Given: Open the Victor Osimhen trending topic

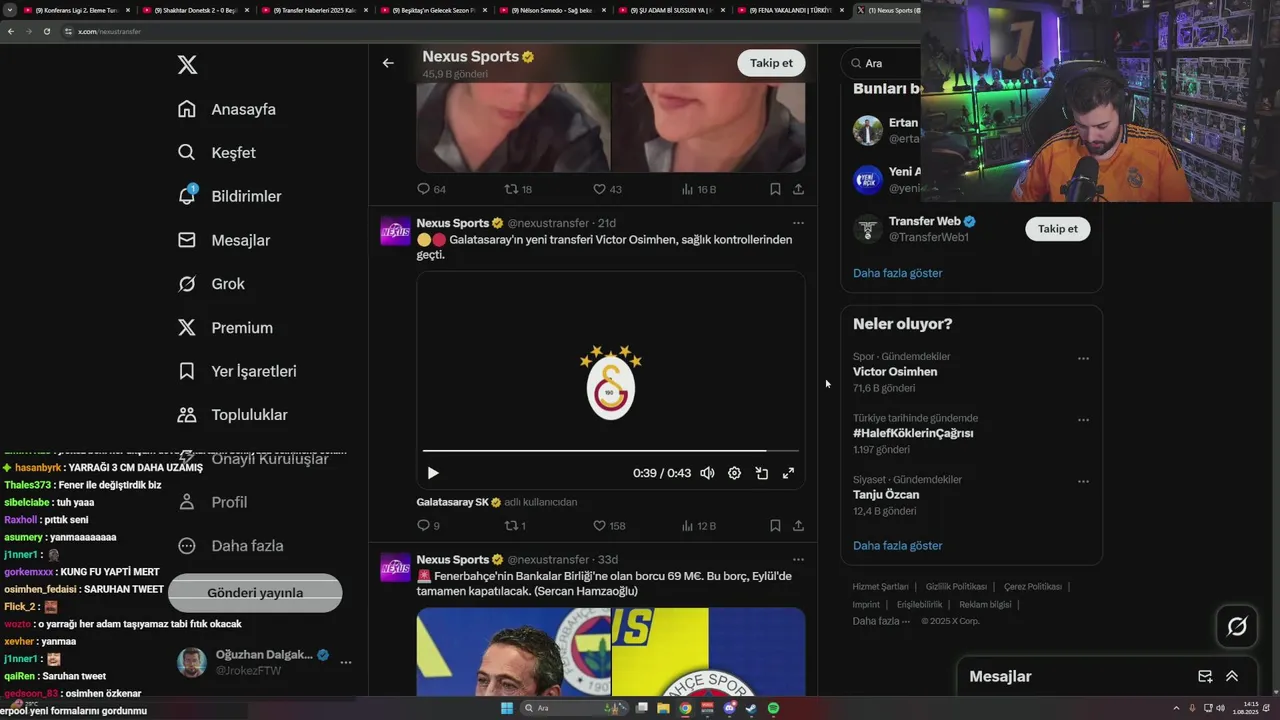Looking at the screenshot, I should pos(895,372).
